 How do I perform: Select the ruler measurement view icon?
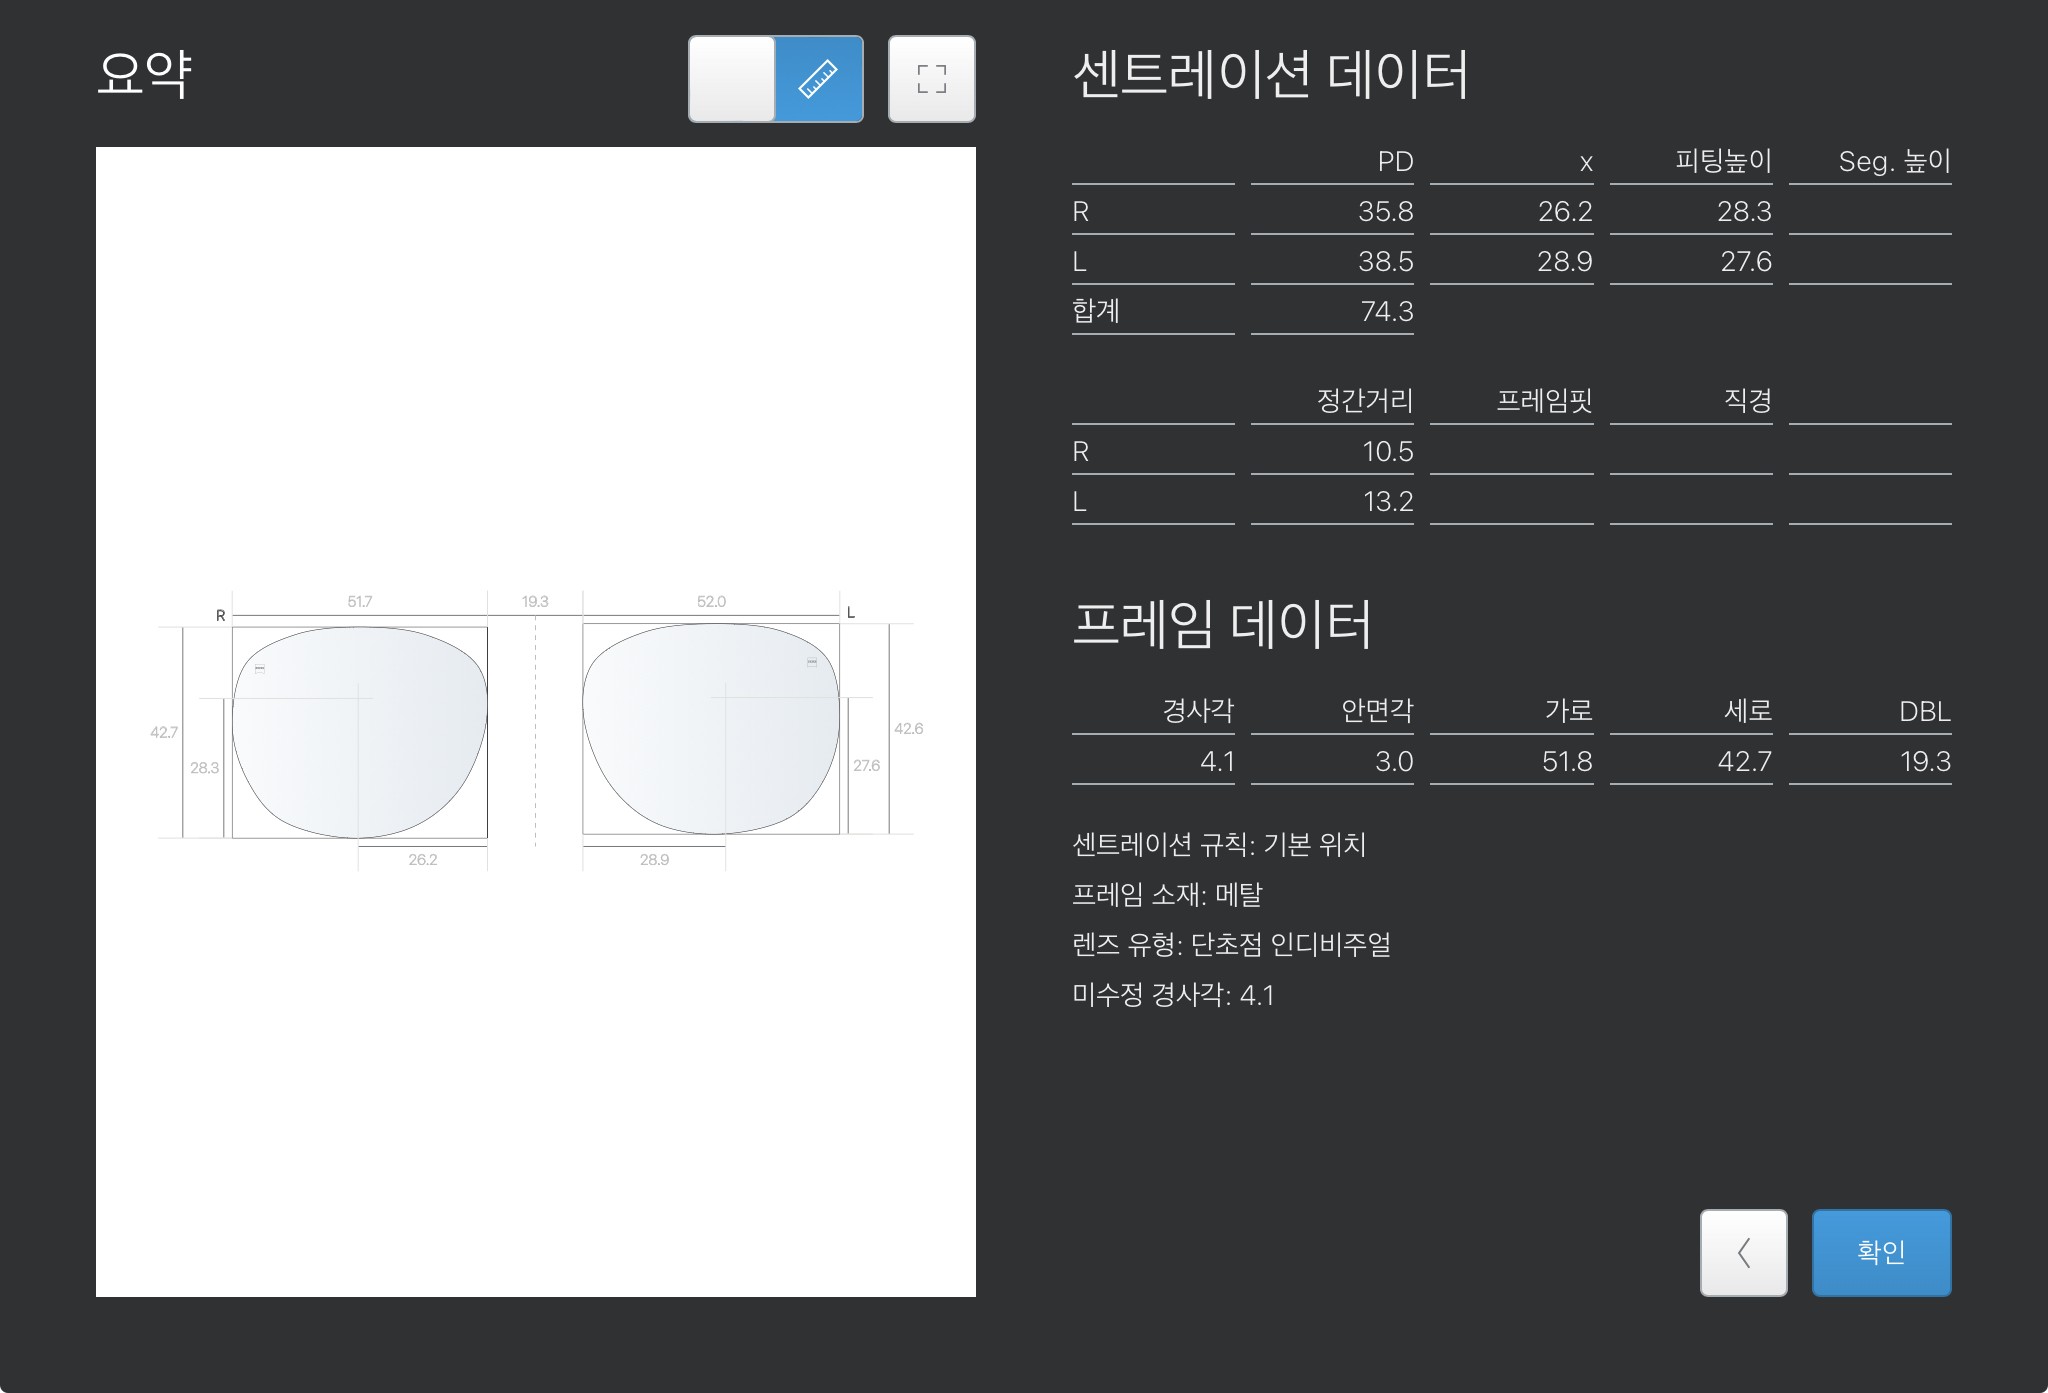(818, 79)
